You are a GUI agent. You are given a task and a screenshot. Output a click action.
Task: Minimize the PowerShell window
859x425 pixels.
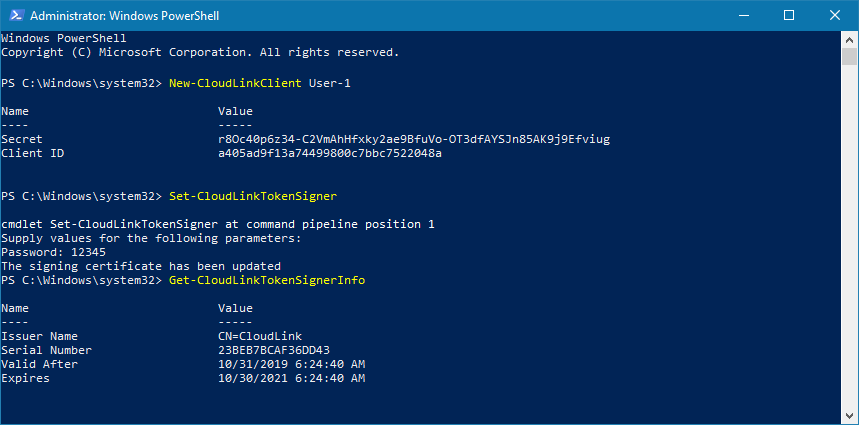click(743, 16)
